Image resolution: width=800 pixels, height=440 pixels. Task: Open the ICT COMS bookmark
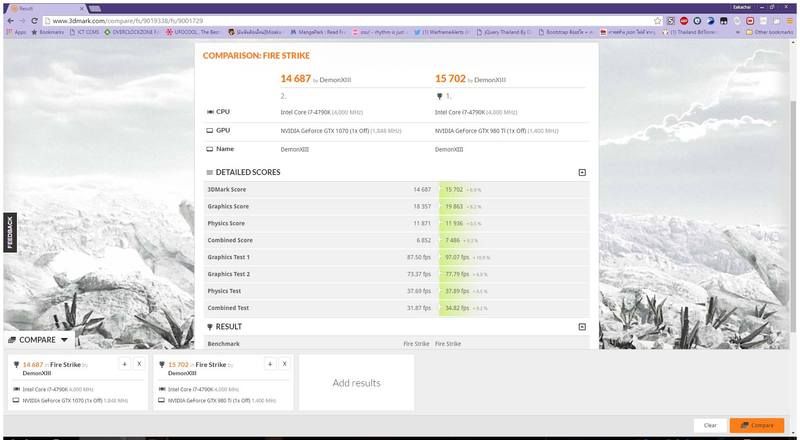tap(84, 32)
